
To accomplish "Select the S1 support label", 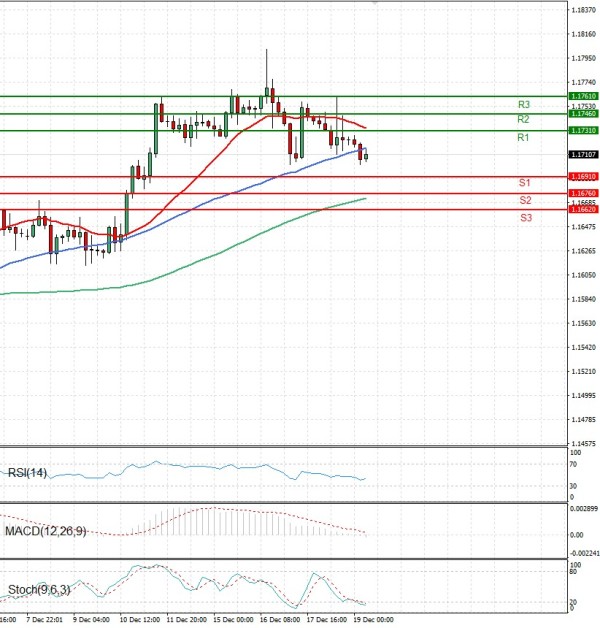I will tap(523, 184).
